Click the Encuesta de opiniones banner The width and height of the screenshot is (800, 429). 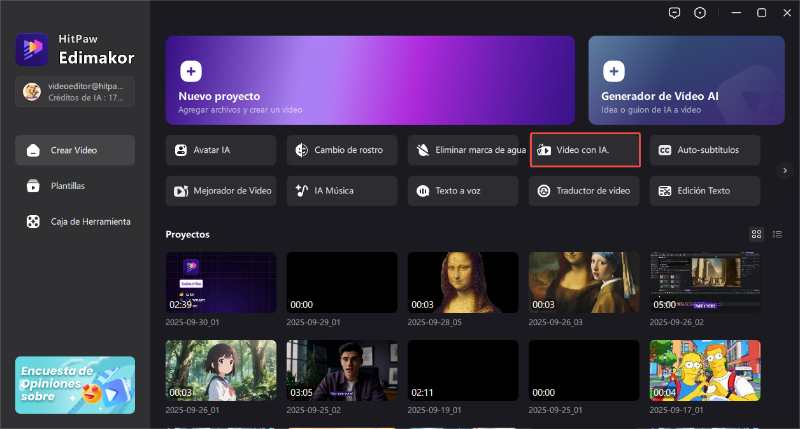[75, 385]
